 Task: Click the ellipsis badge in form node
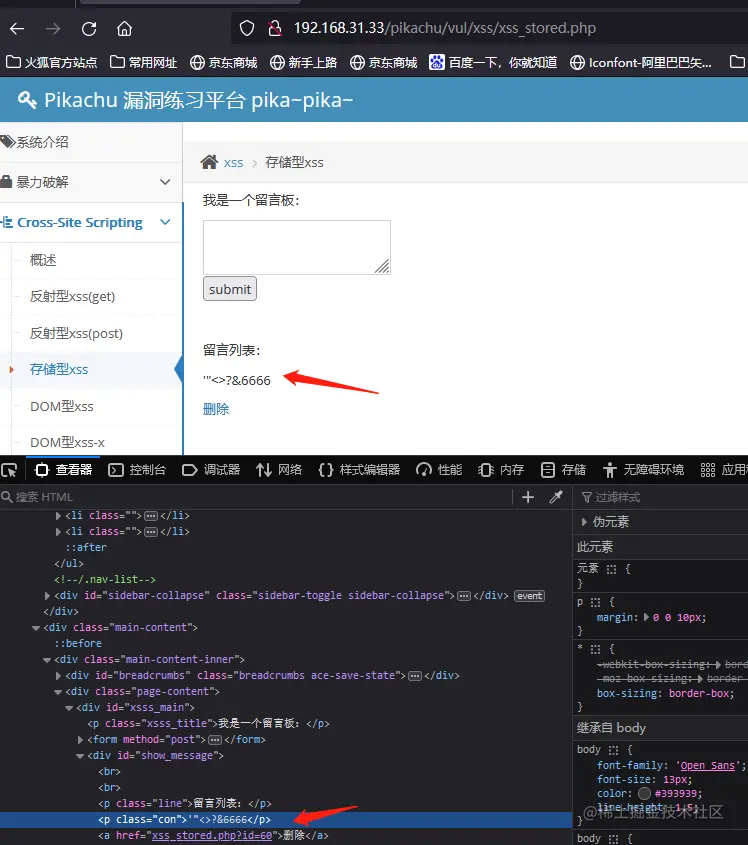[215, 740]
